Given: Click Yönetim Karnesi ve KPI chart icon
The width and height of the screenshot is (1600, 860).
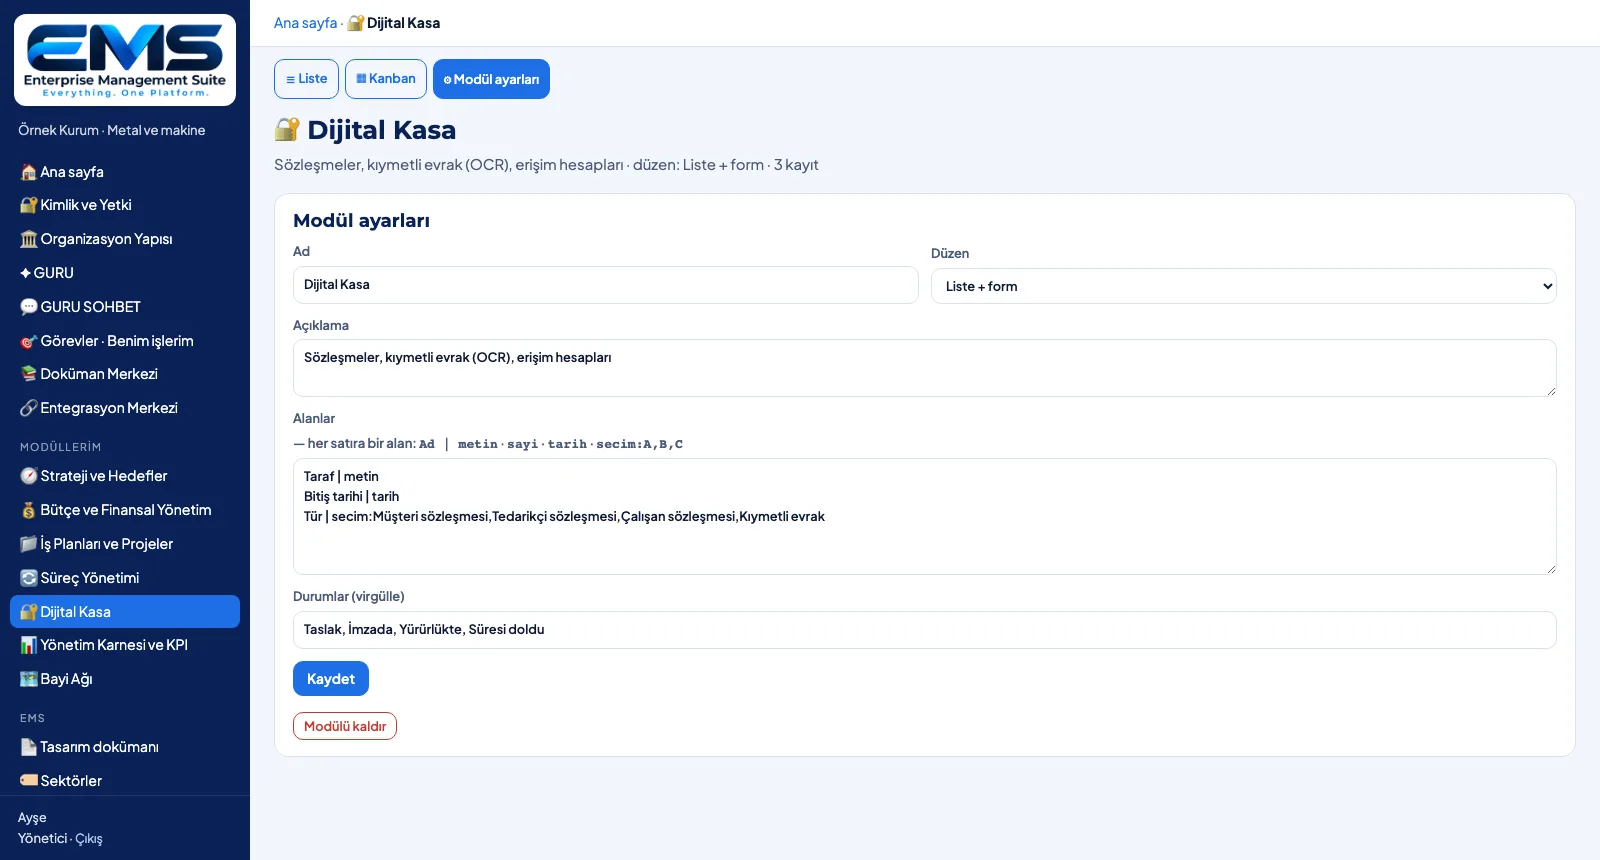Looking at the screenshot, I should (x=29, y=645).
